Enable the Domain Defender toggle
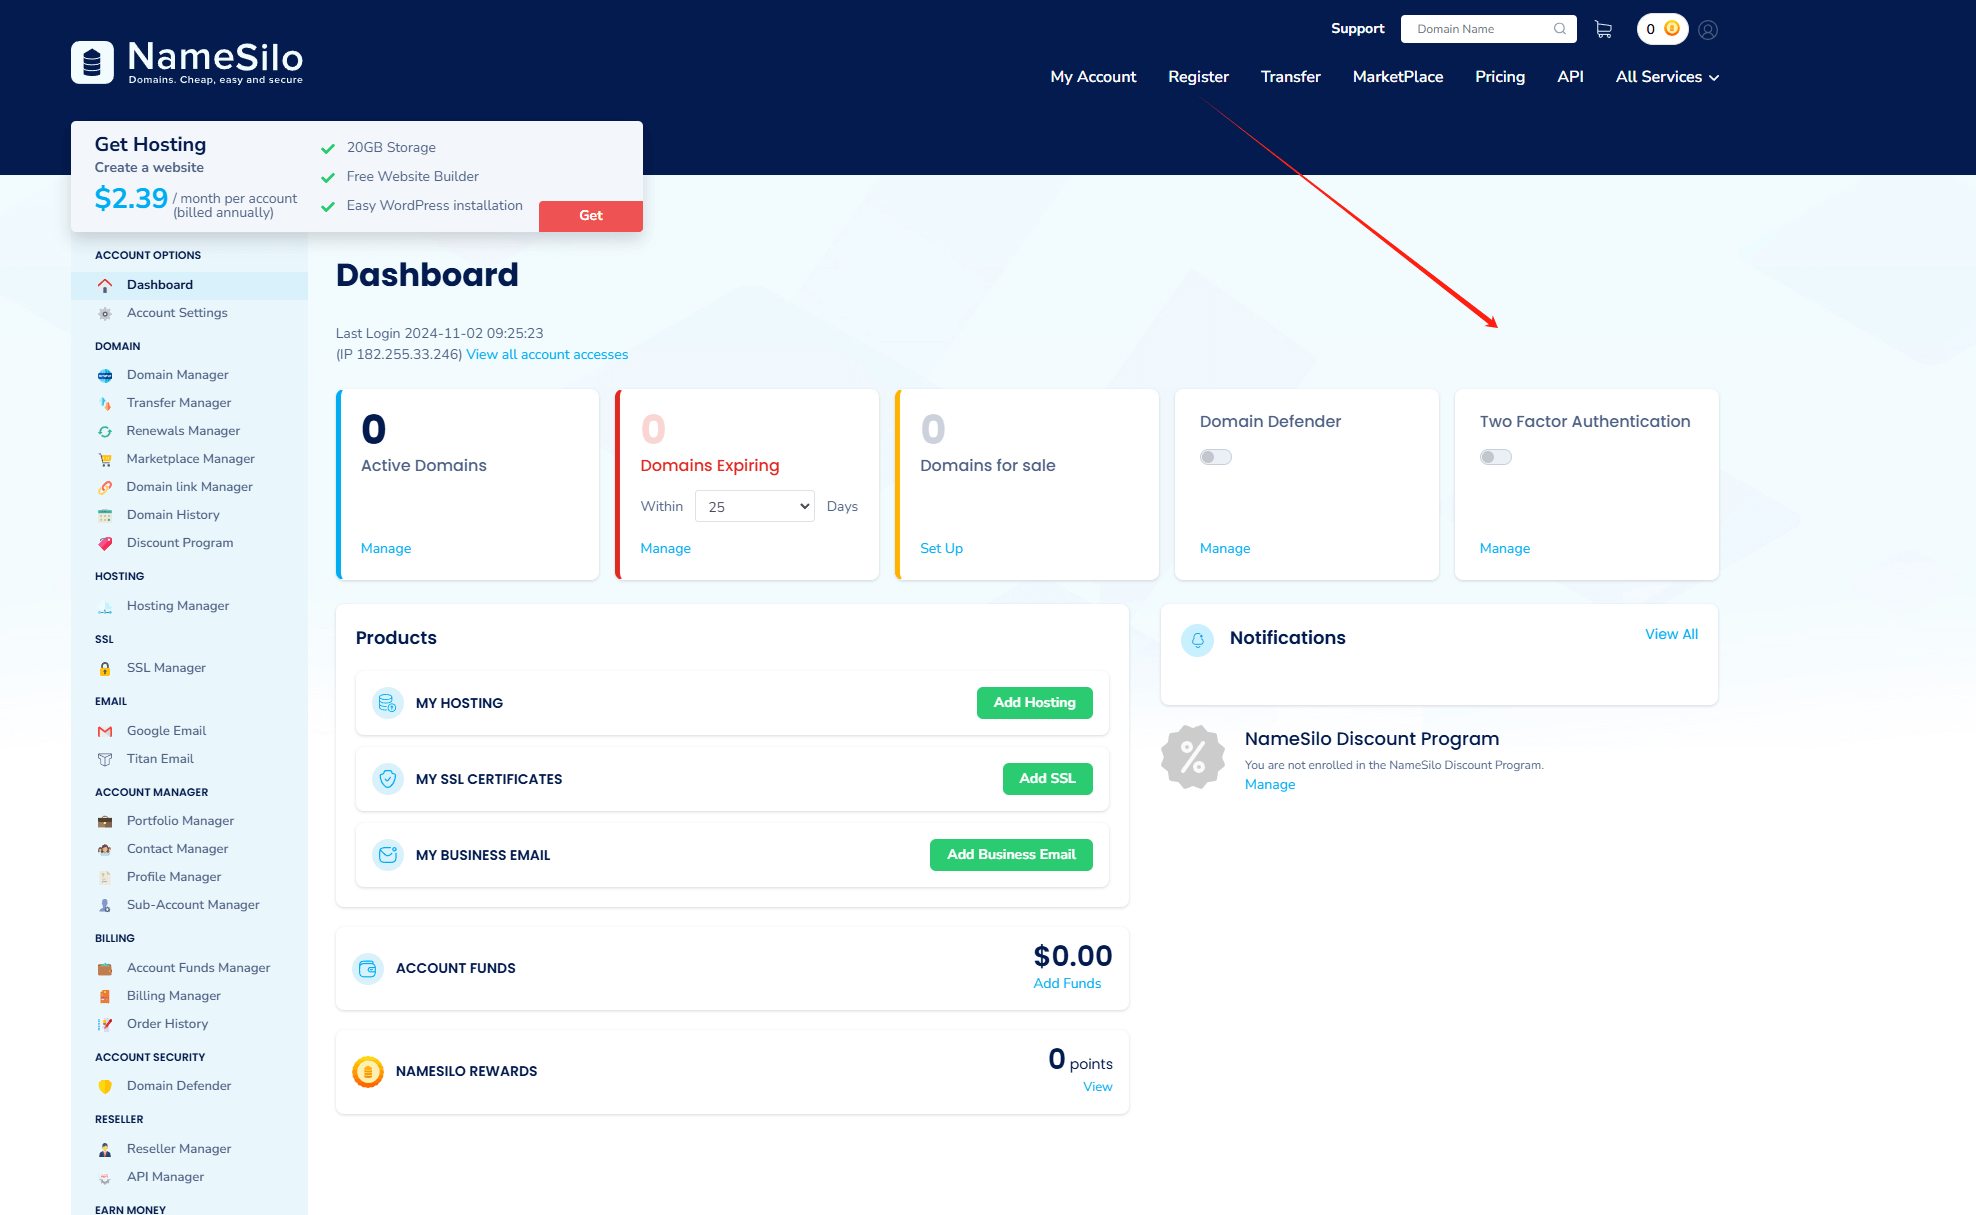 point(1215,457)
